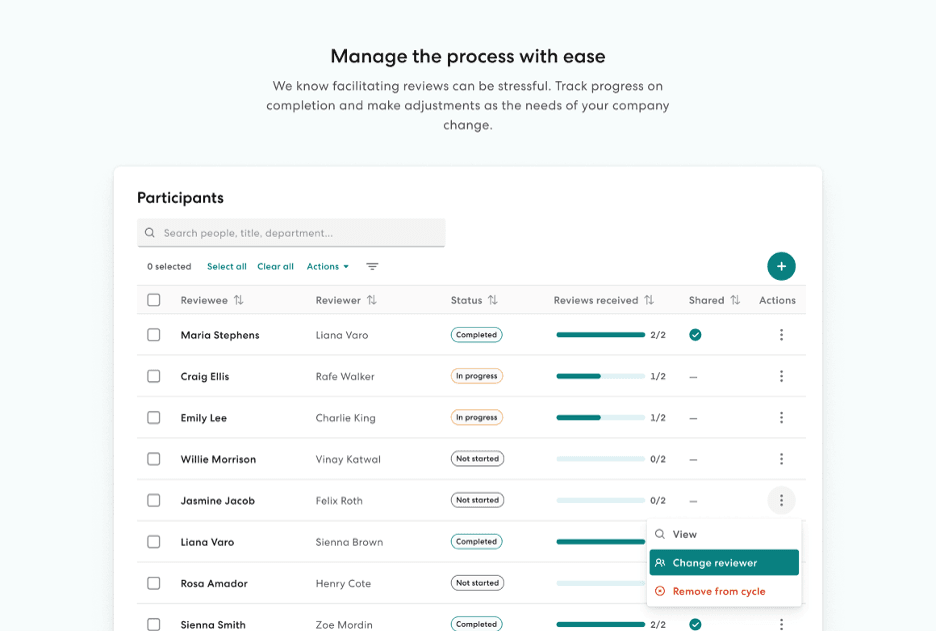
Task: Expand the Actions dropdown
Action: point(328,267)
